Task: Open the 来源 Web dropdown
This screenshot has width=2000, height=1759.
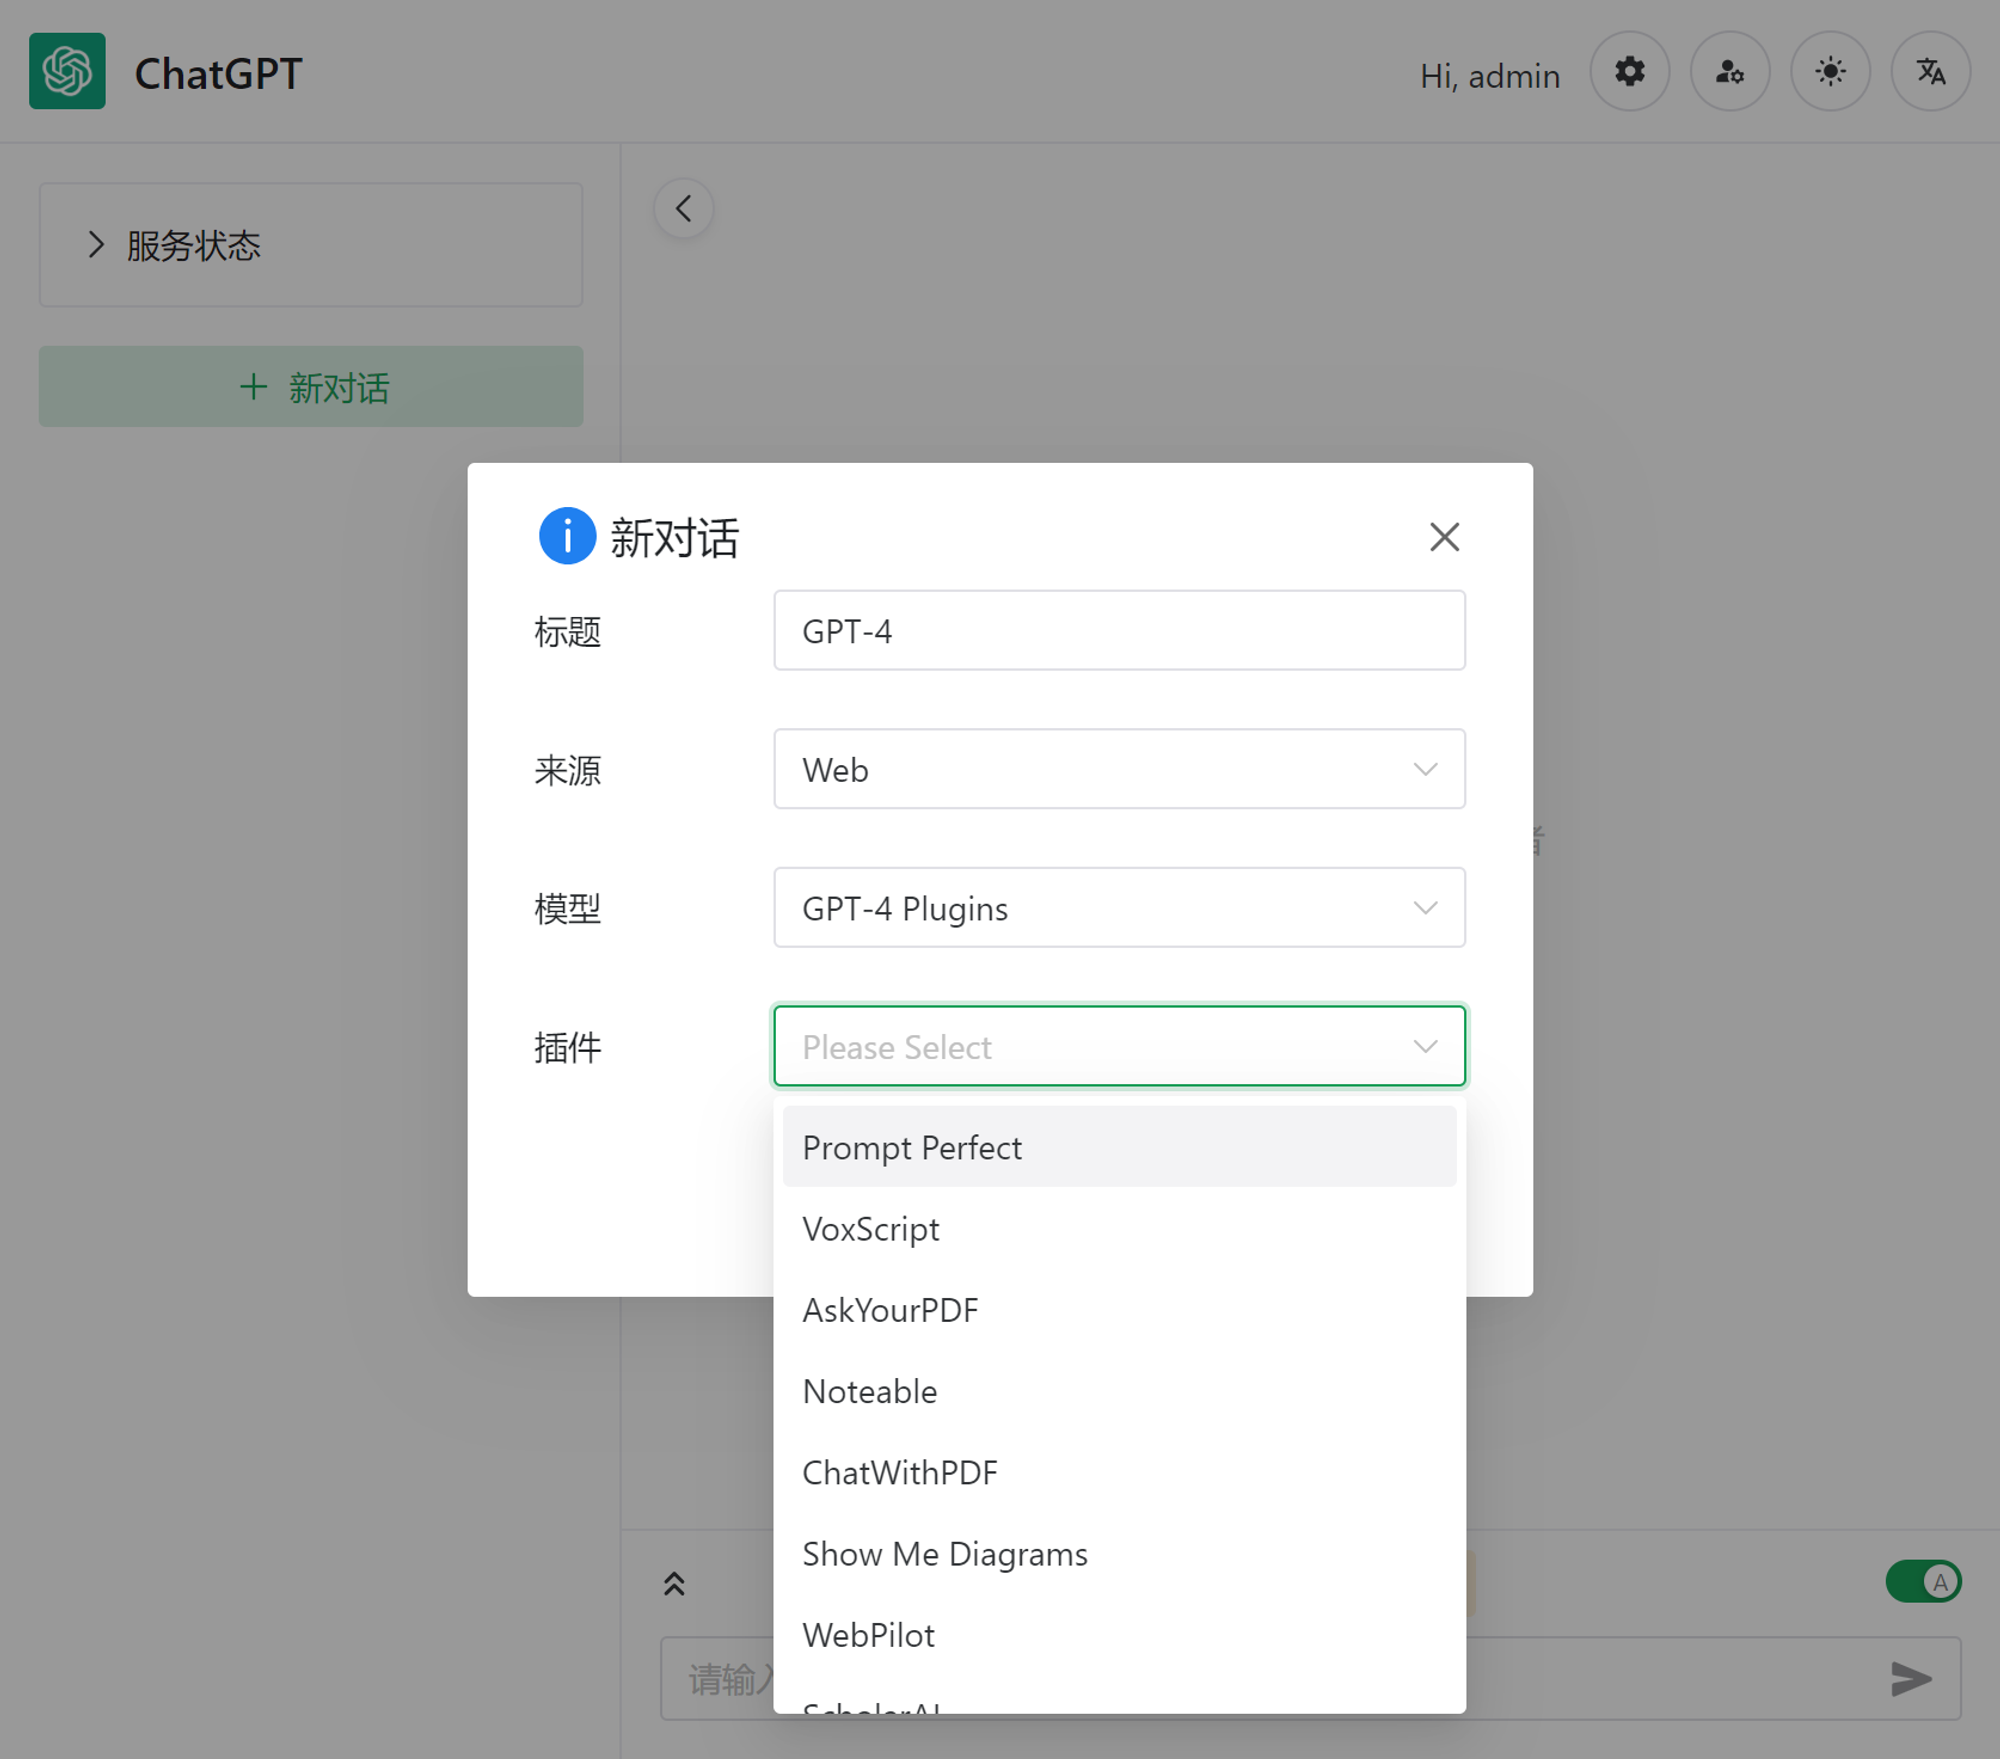Action: (x=1118, y=769)
